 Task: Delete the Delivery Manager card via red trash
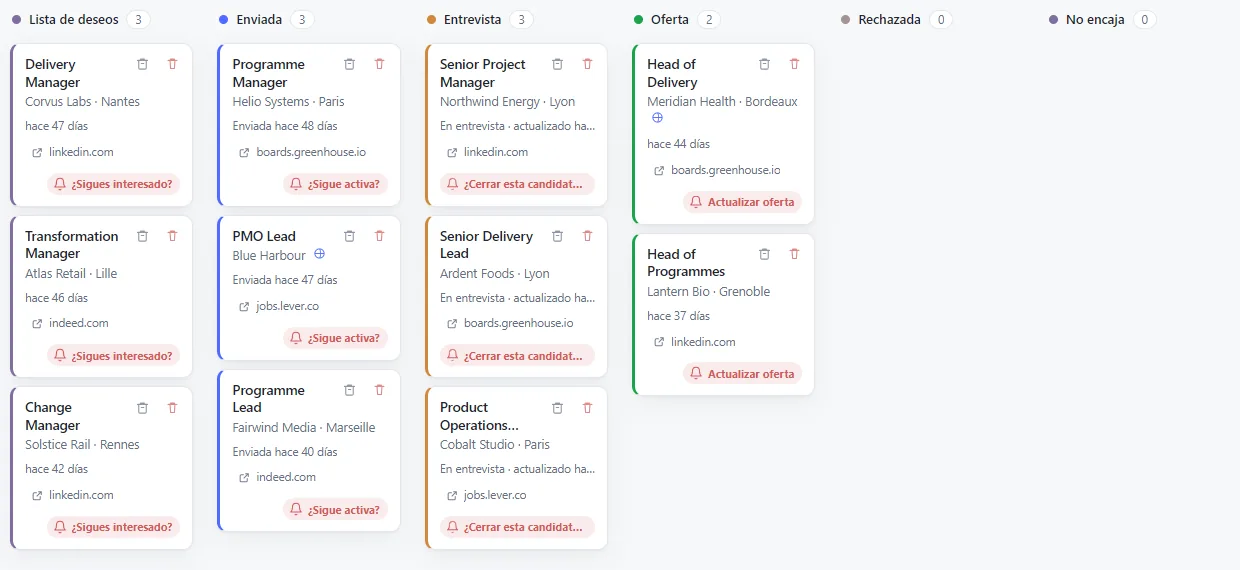point(172,64)
